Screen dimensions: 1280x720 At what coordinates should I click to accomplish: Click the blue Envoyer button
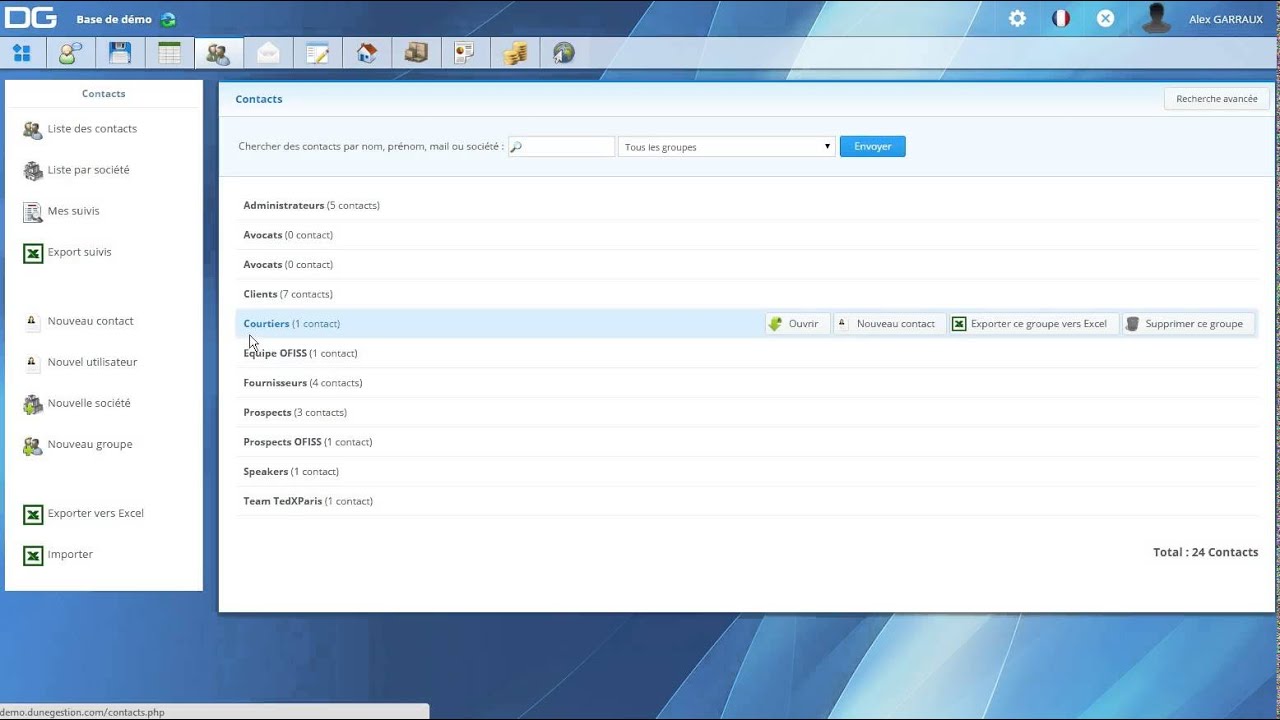[x=872, y=146]
